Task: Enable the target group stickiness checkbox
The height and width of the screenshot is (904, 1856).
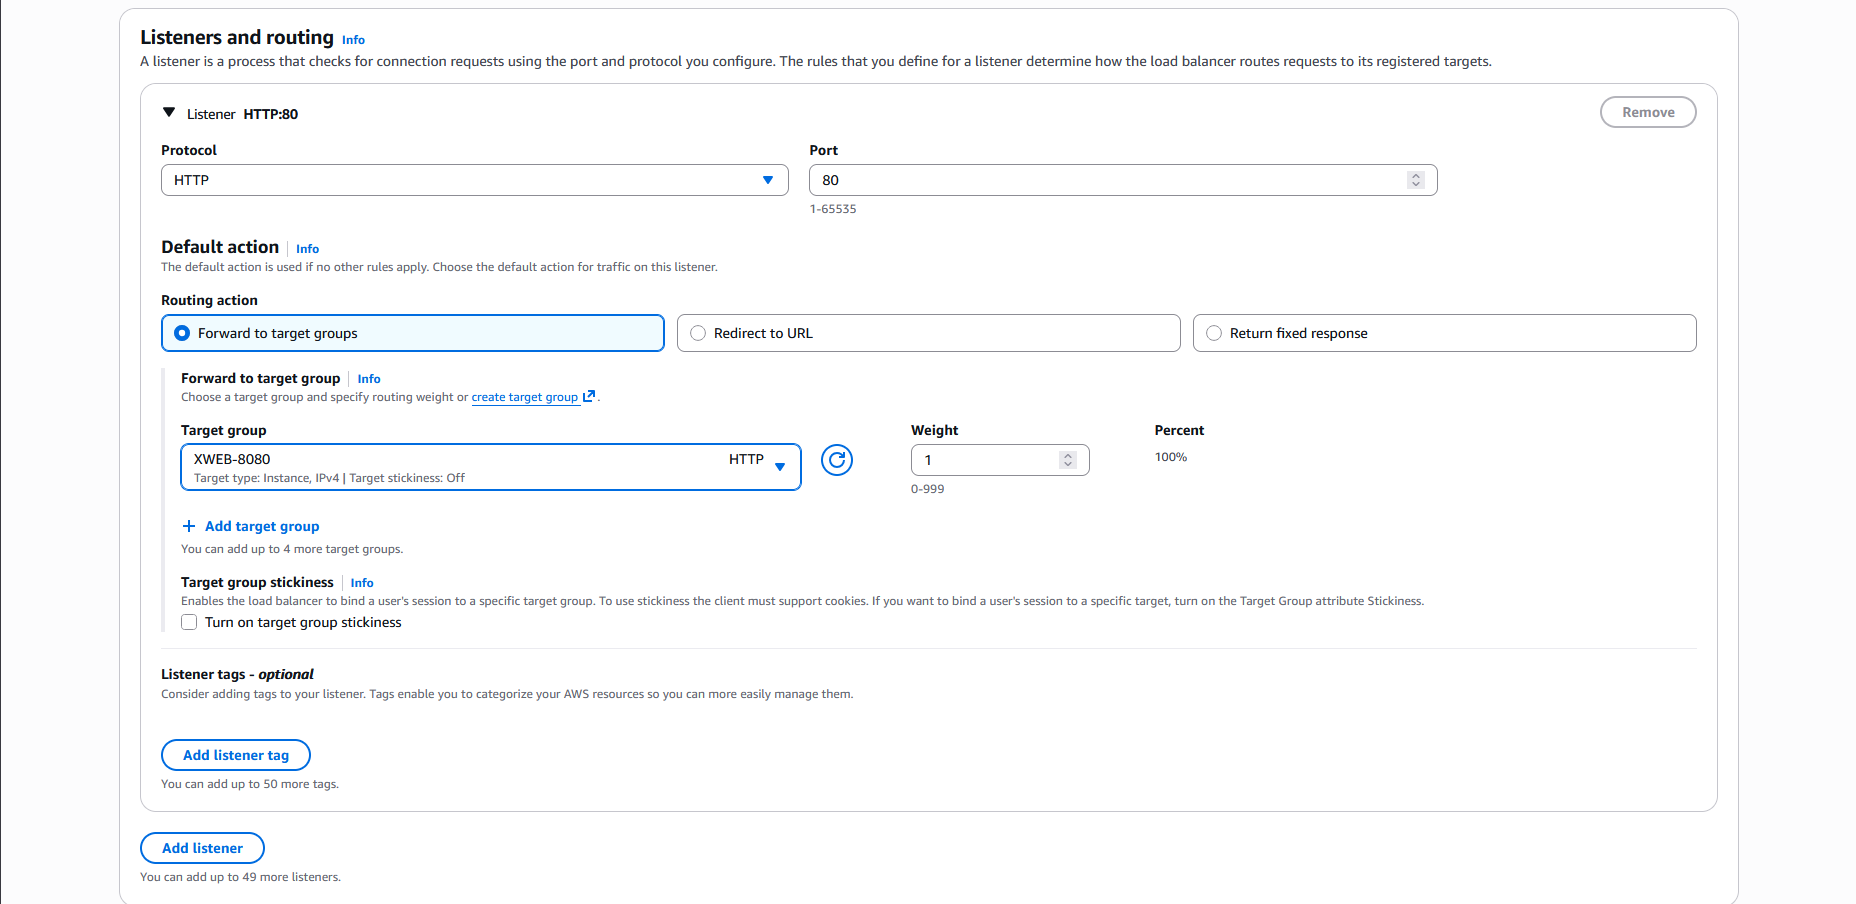Action: (x=189, y=622)
